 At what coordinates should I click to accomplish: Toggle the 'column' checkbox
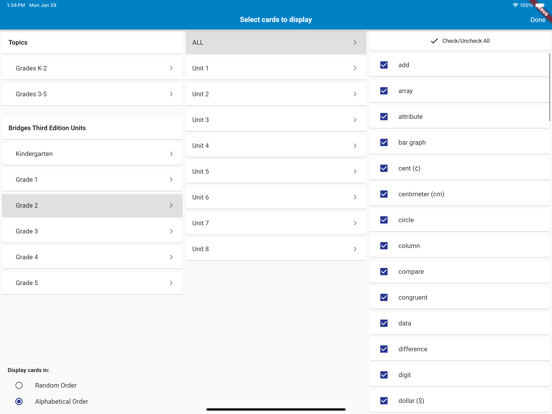(x=384, y=246)
